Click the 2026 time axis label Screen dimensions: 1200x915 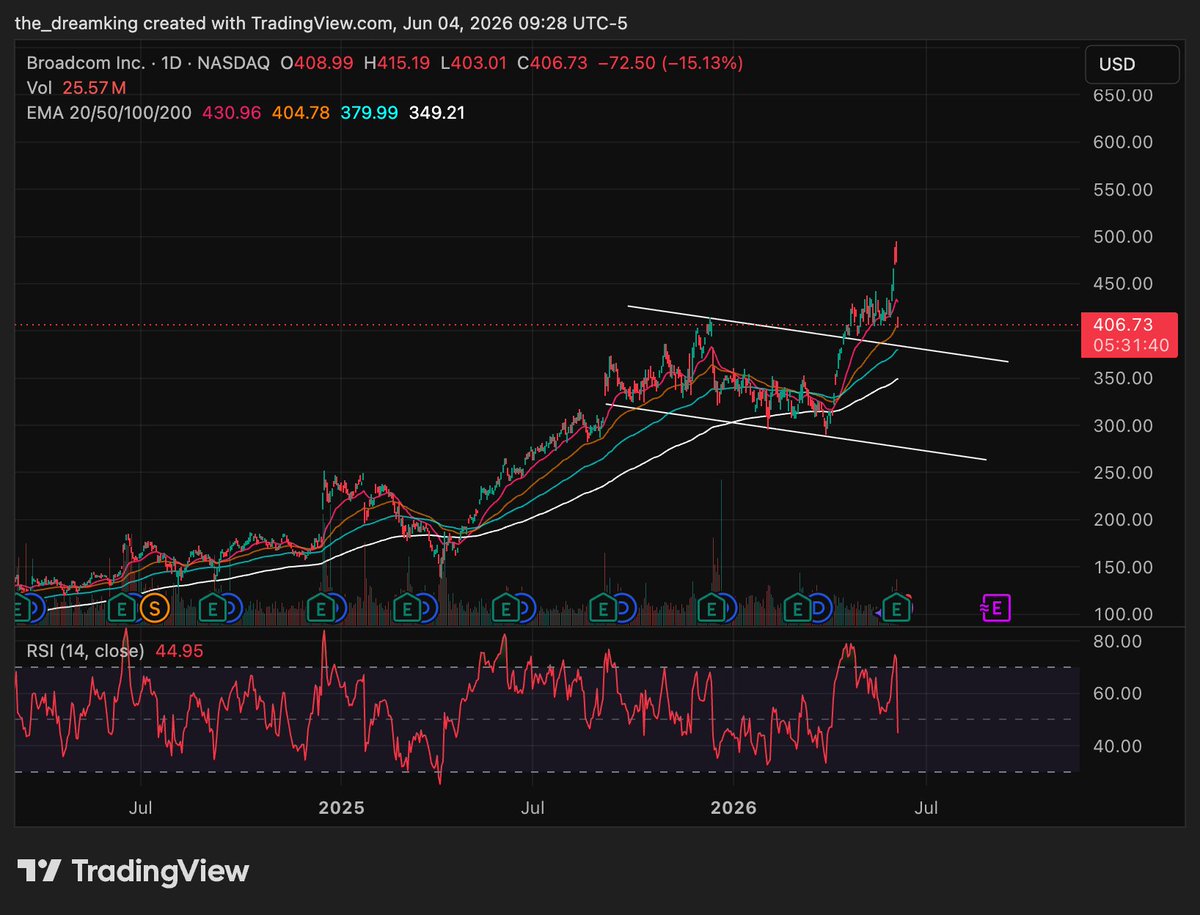click(x=731, y=806)
